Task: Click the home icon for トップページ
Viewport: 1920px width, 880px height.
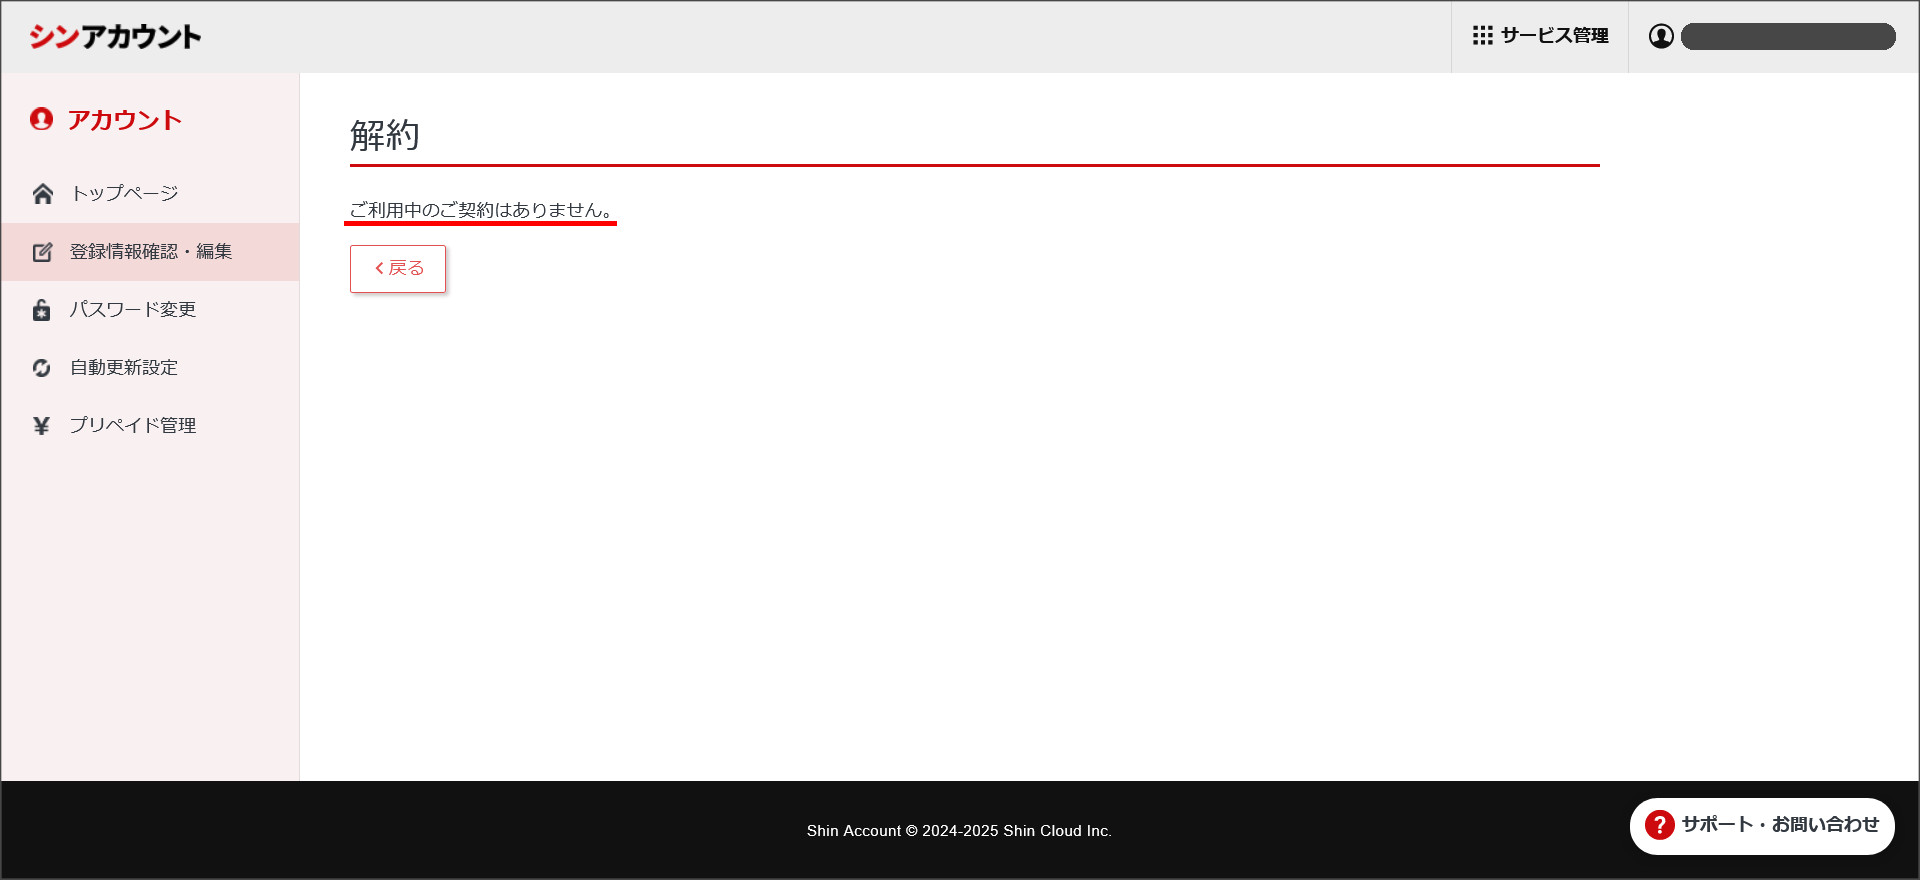Action: tap(42, 194)
